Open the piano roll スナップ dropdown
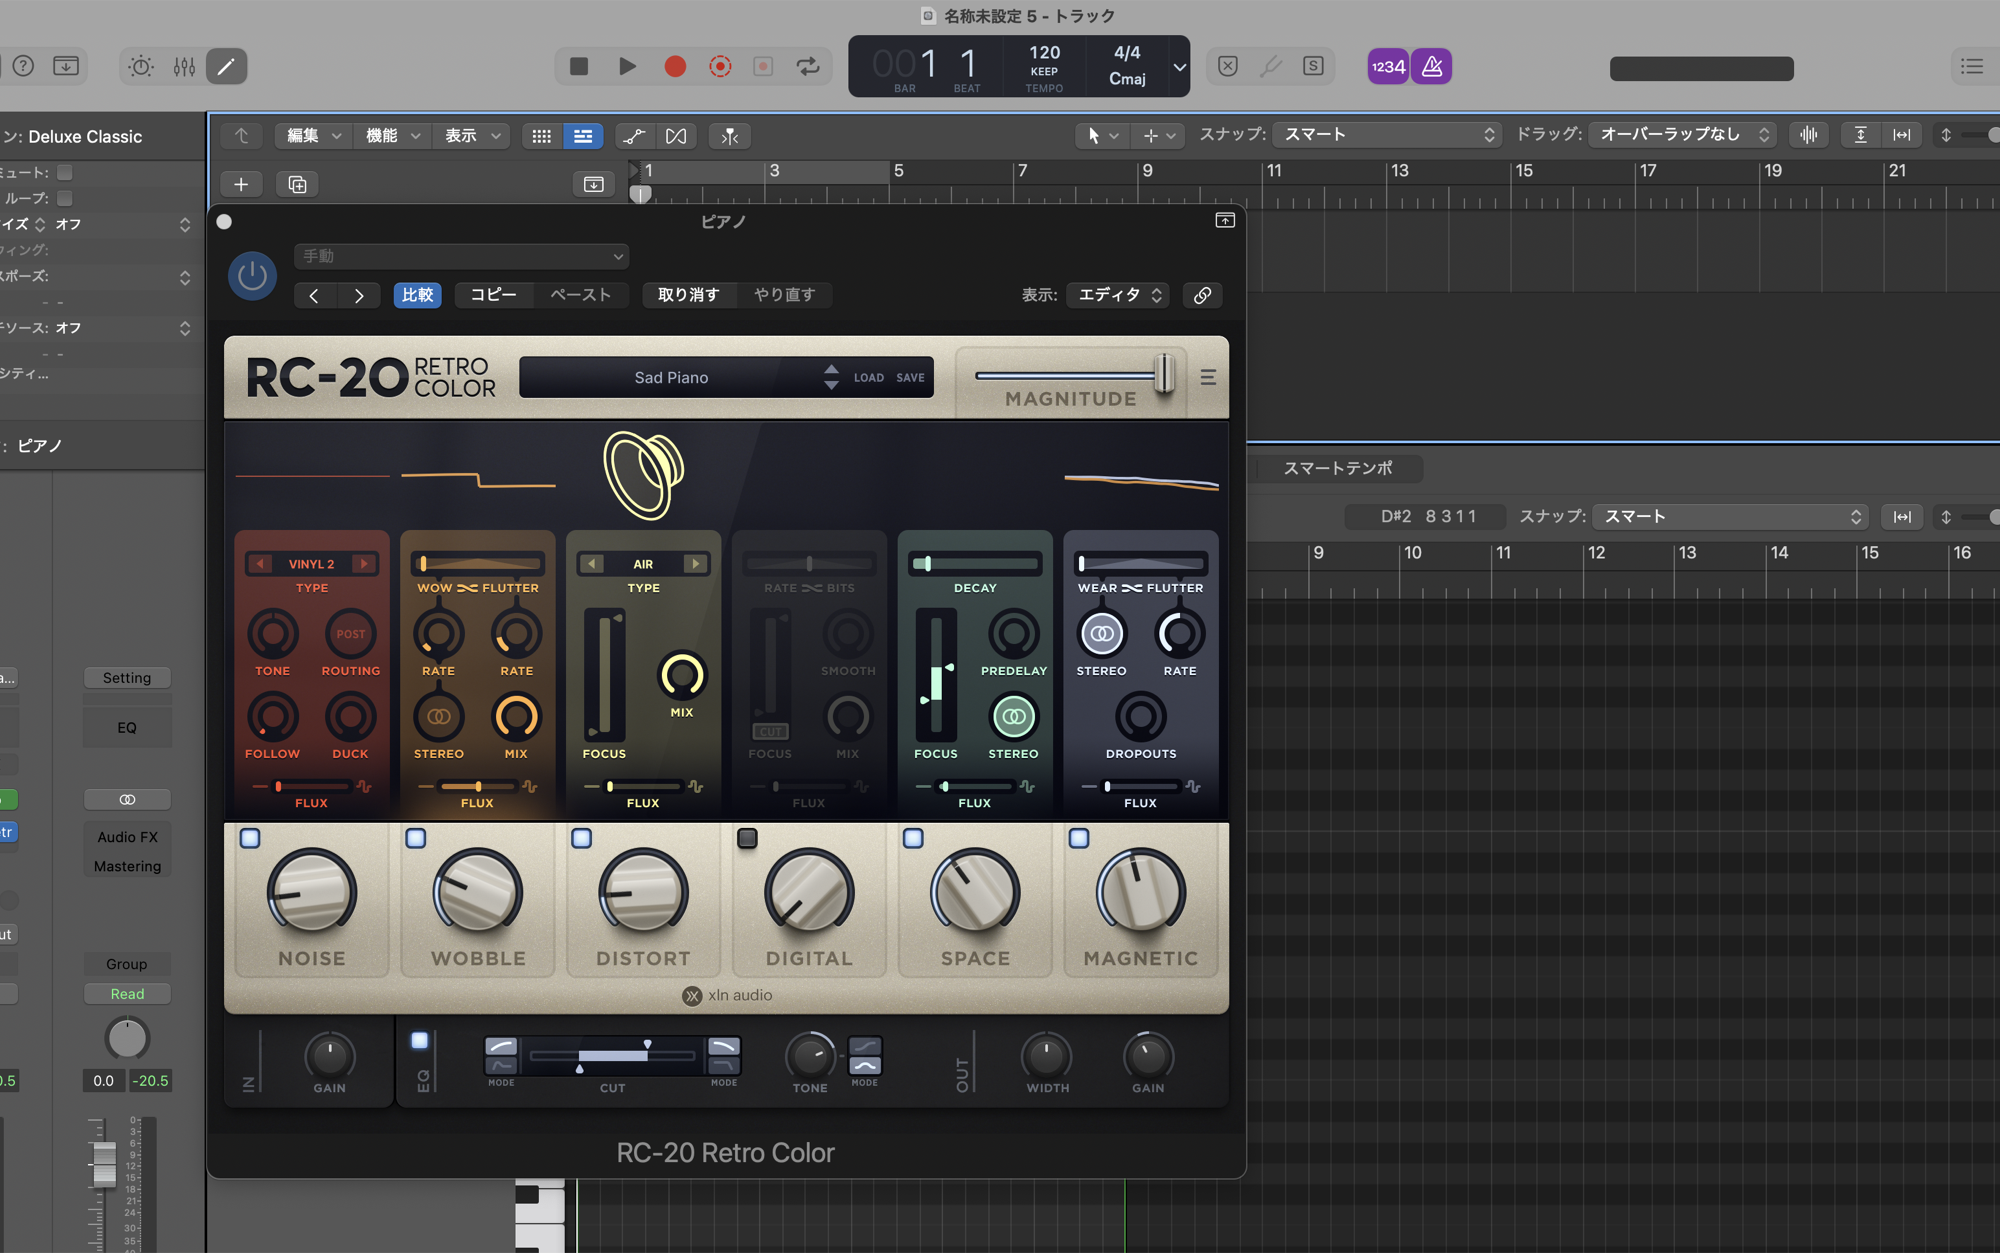 coord(1731,517)
